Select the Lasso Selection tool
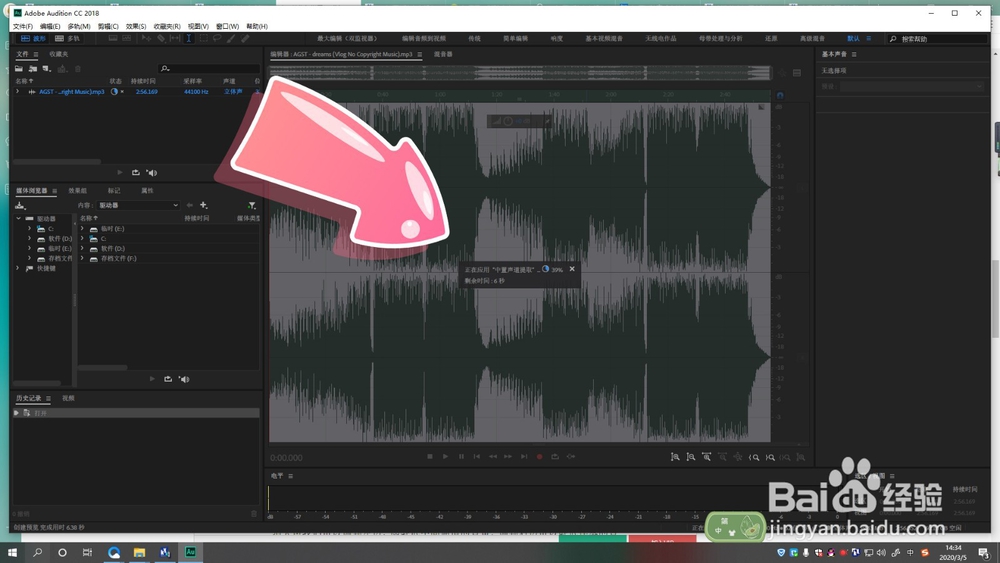 (217, 38)
